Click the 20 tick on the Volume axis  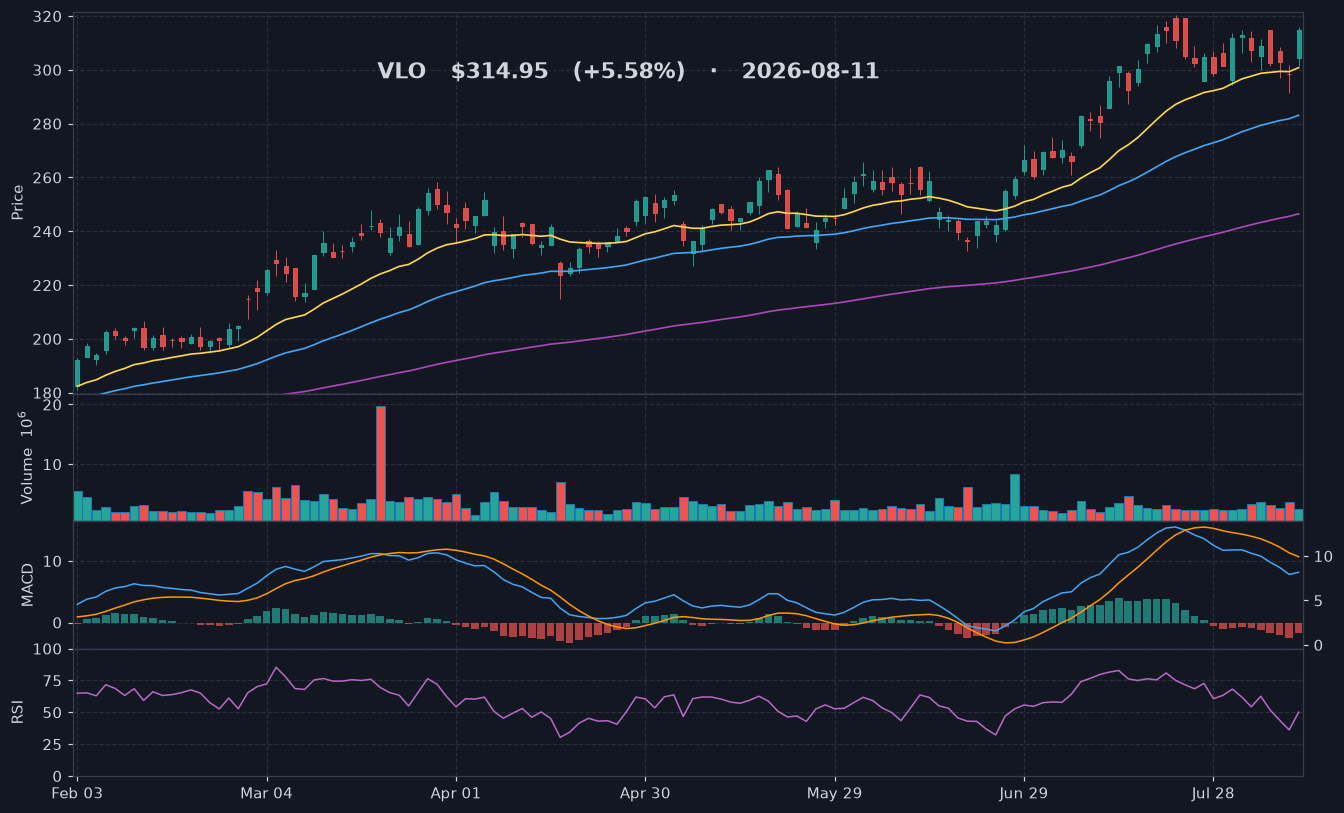point(54,404)
